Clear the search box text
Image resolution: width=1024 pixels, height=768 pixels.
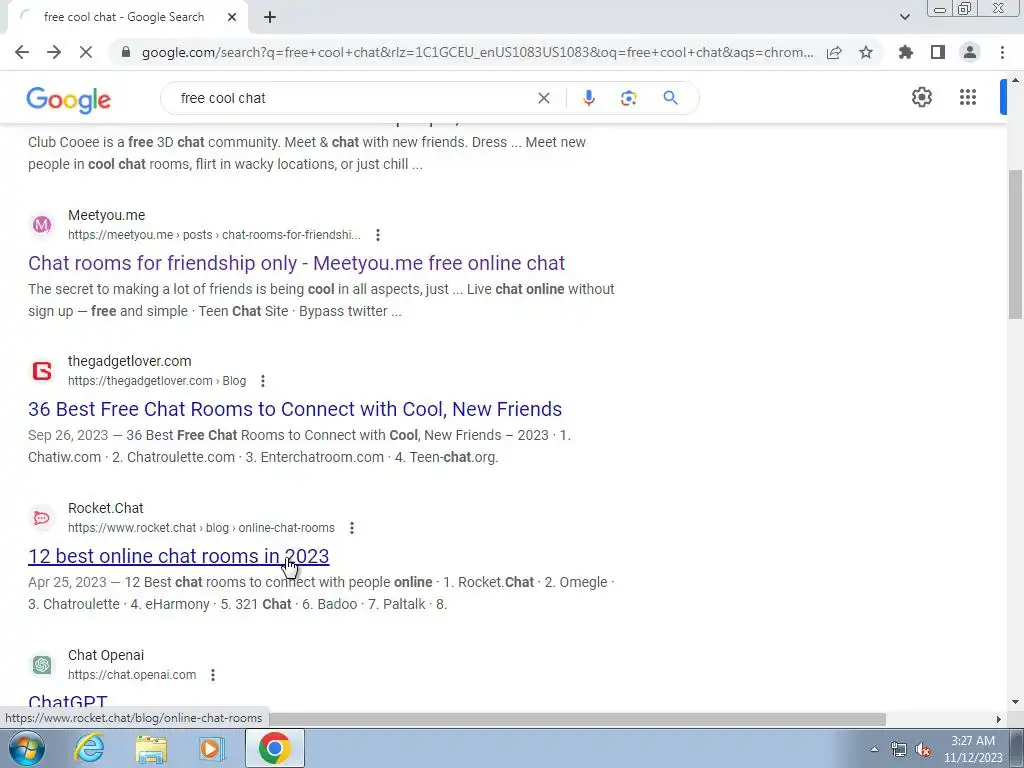coord(543,98)
